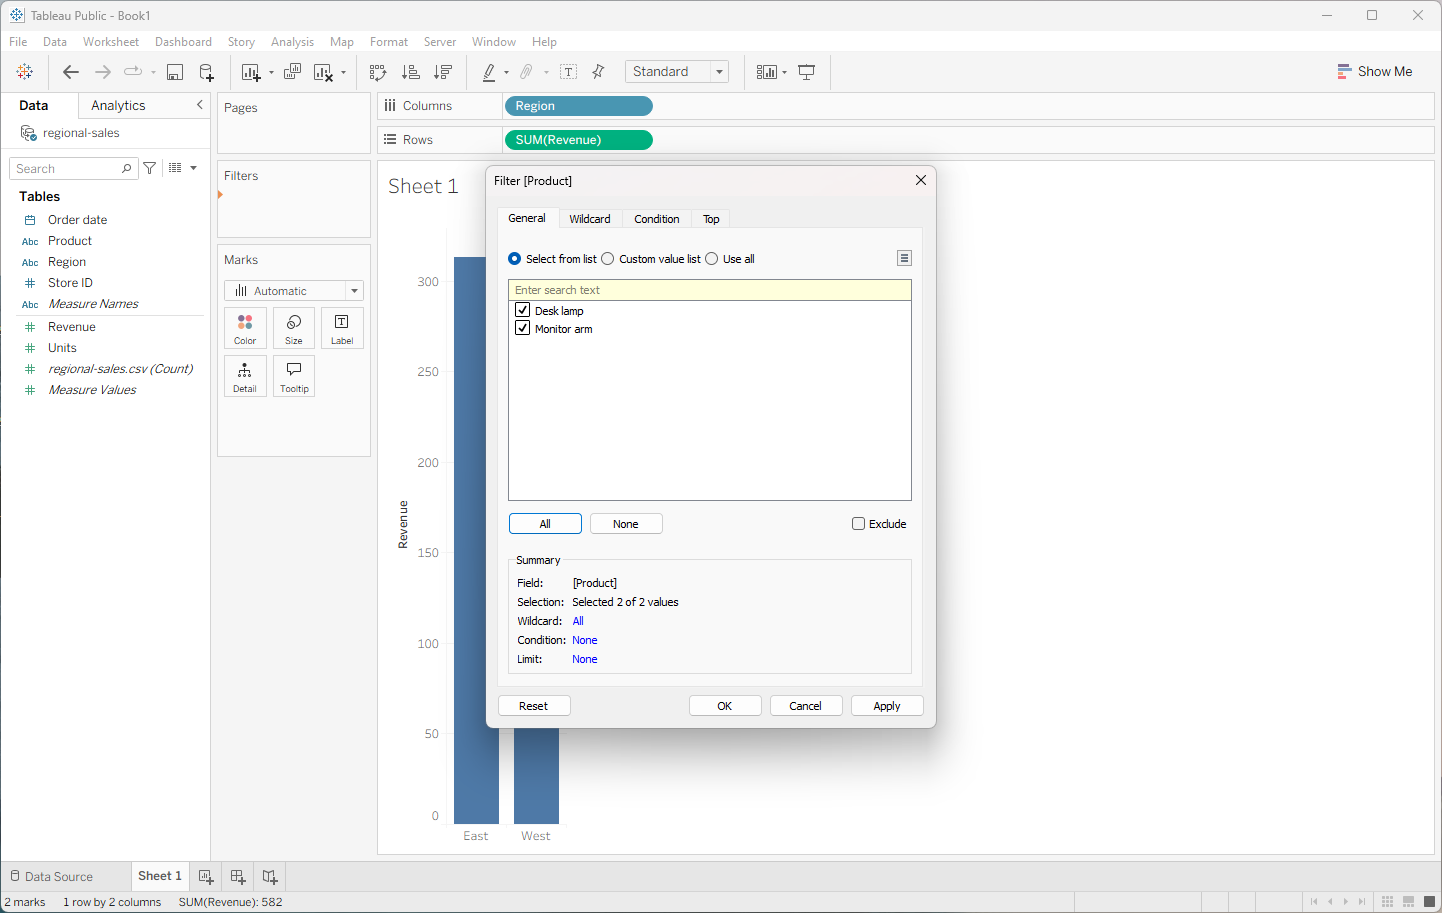Click the New dashboard tab icon
The height and width of the screenshot is (913, 1442).
[238, 877]
